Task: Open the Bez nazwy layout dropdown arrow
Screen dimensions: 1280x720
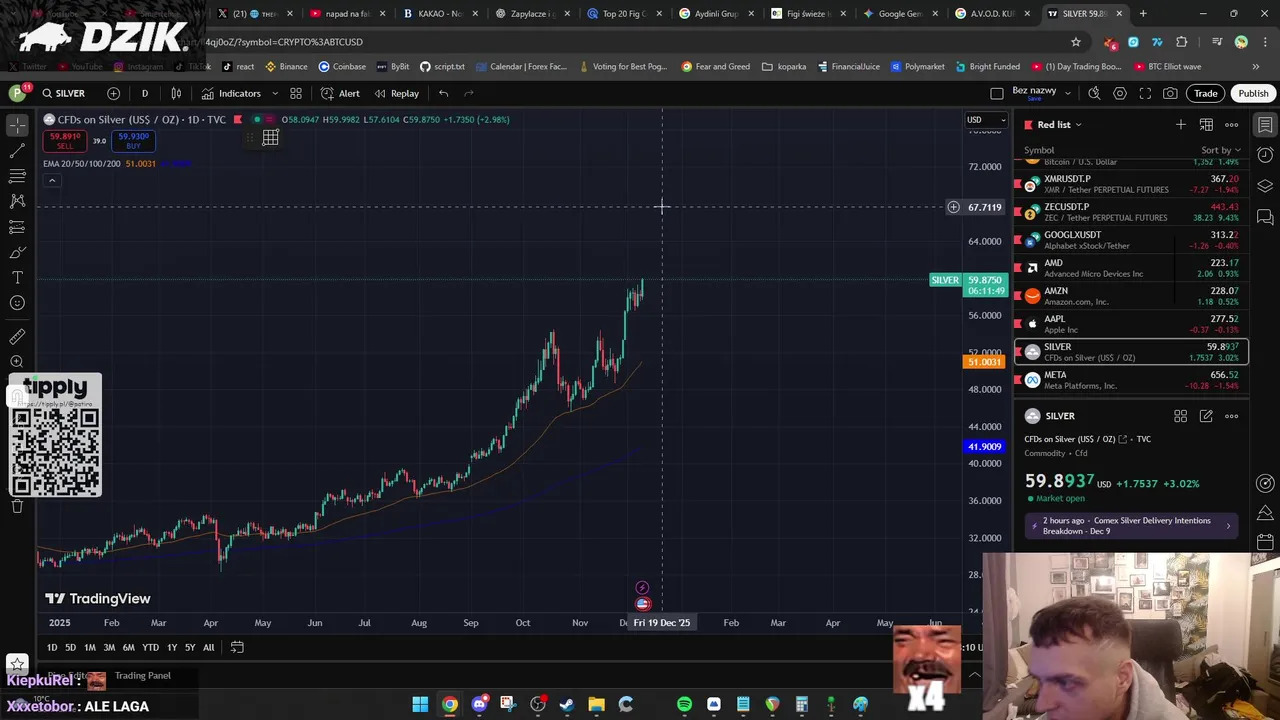Action: (1068, 93)
